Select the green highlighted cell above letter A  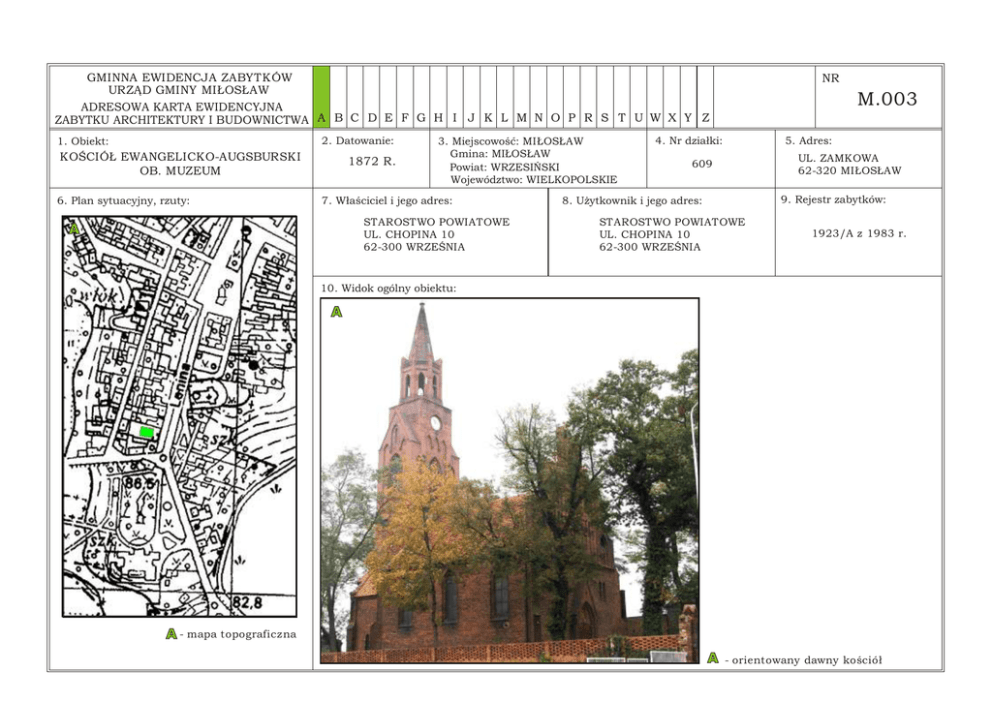[321, 86]
